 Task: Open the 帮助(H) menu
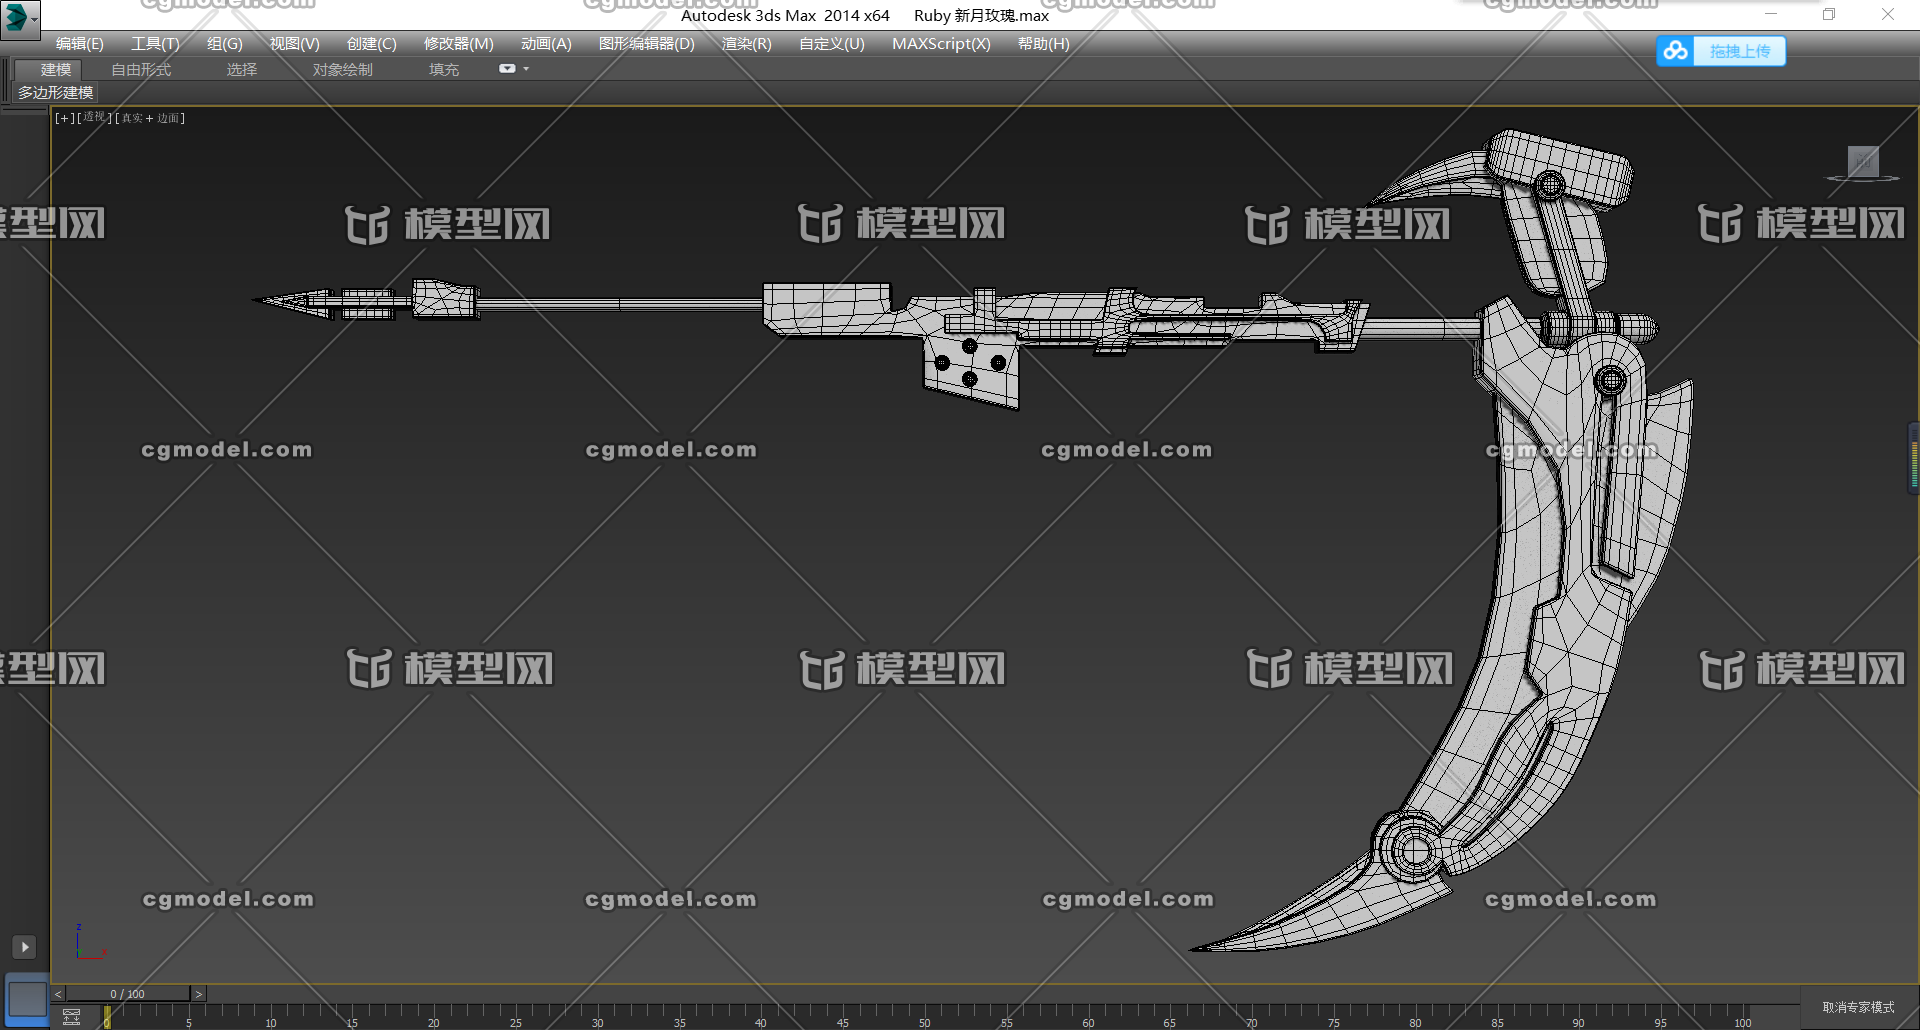(x=1044, y=44)
